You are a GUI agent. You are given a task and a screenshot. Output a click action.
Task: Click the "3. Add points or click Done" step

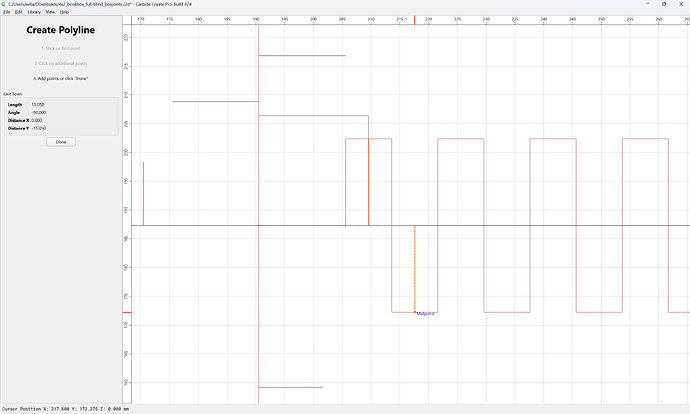click(x=61, y=78)
